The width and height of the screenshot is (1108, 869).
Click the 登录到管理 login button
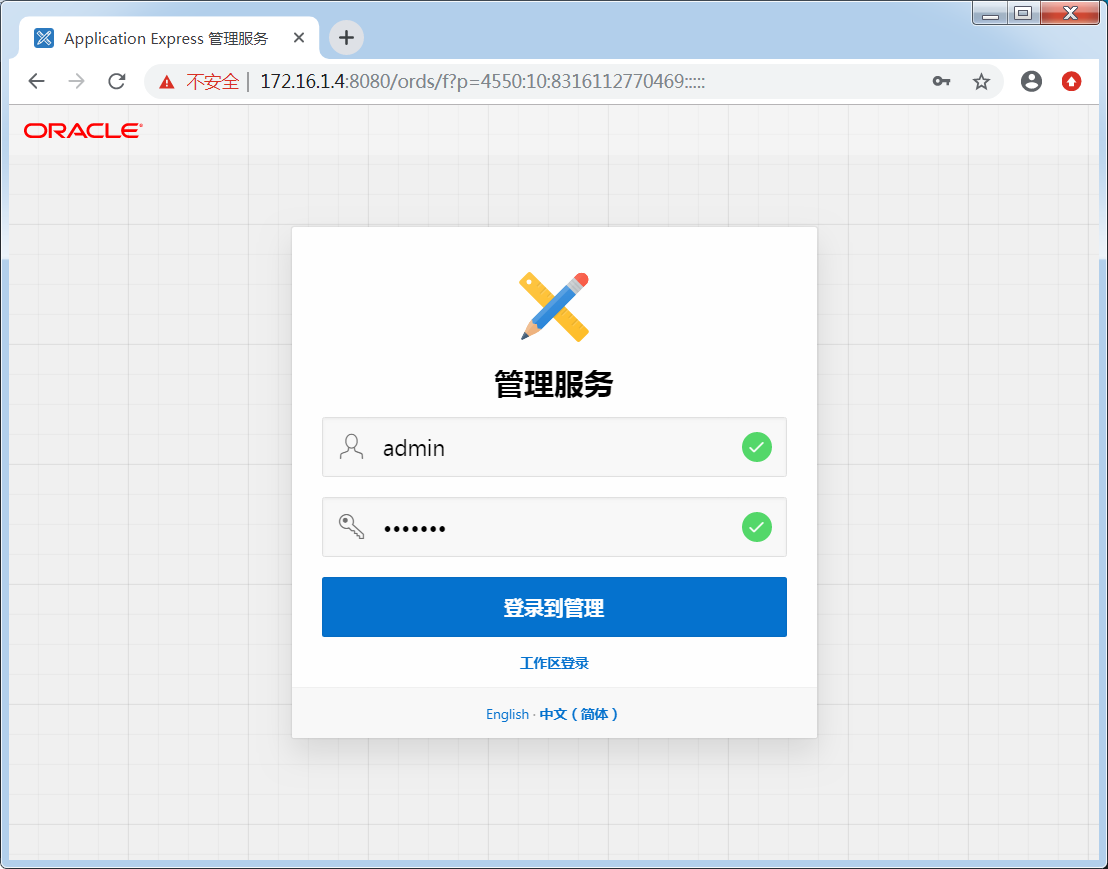554,607
